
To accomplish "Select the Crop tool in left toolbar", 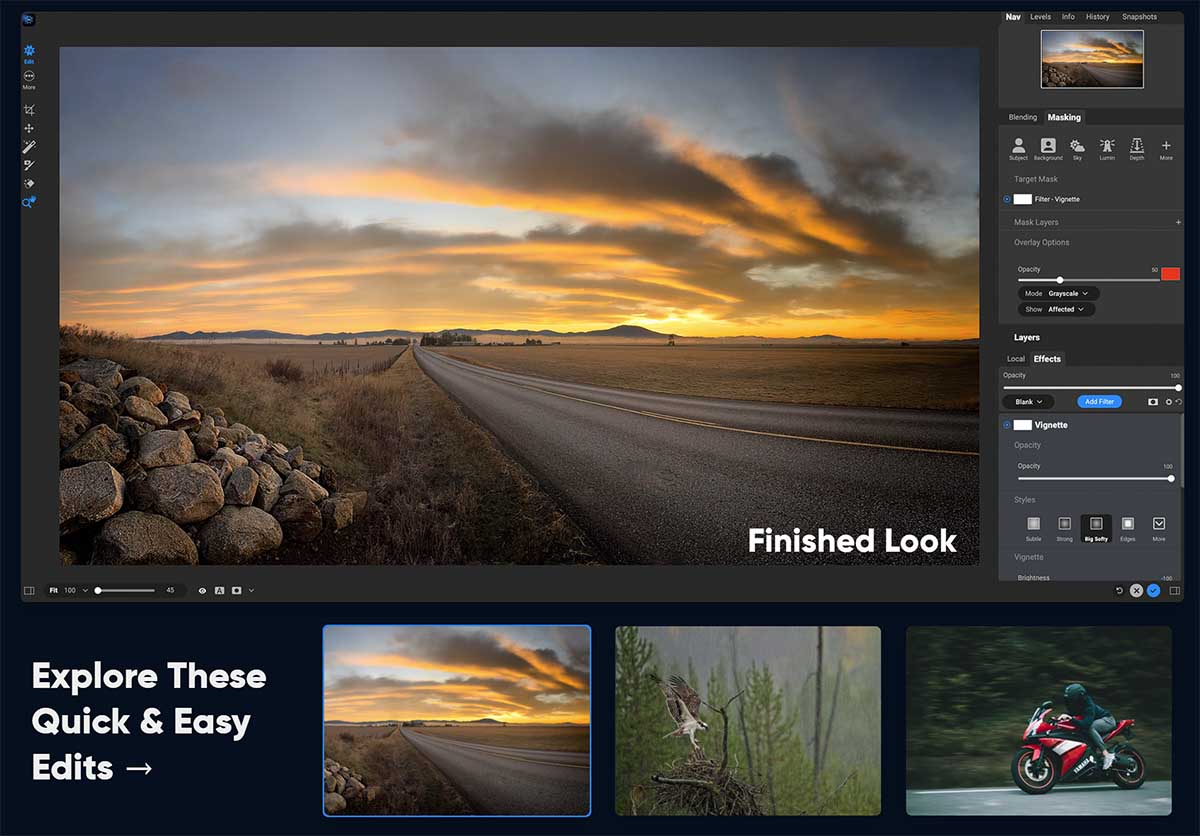I will (x=29, y=110).
